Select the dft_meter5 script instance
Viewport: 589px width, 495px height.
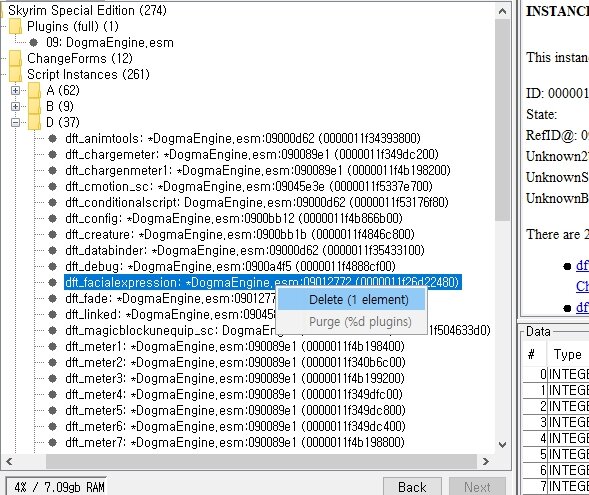[x=235, y=410]
